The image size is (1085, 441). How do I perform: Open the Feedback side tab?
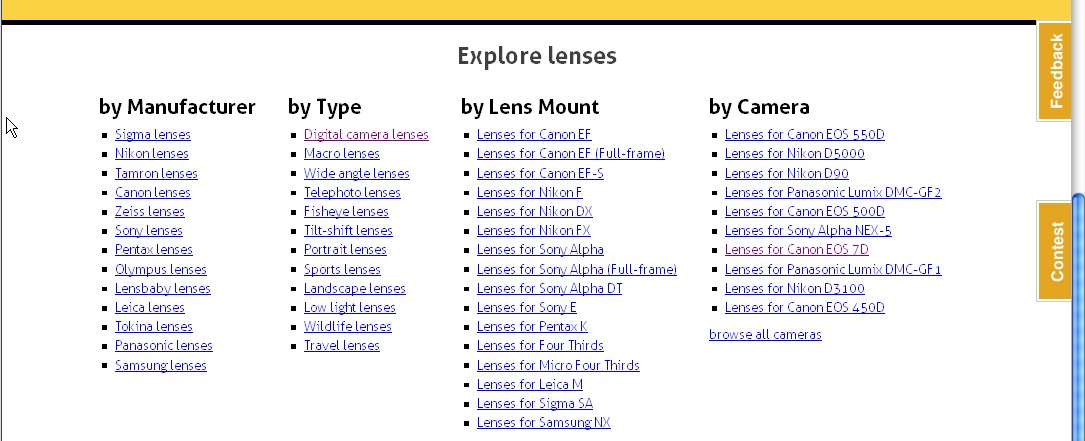1055,71
